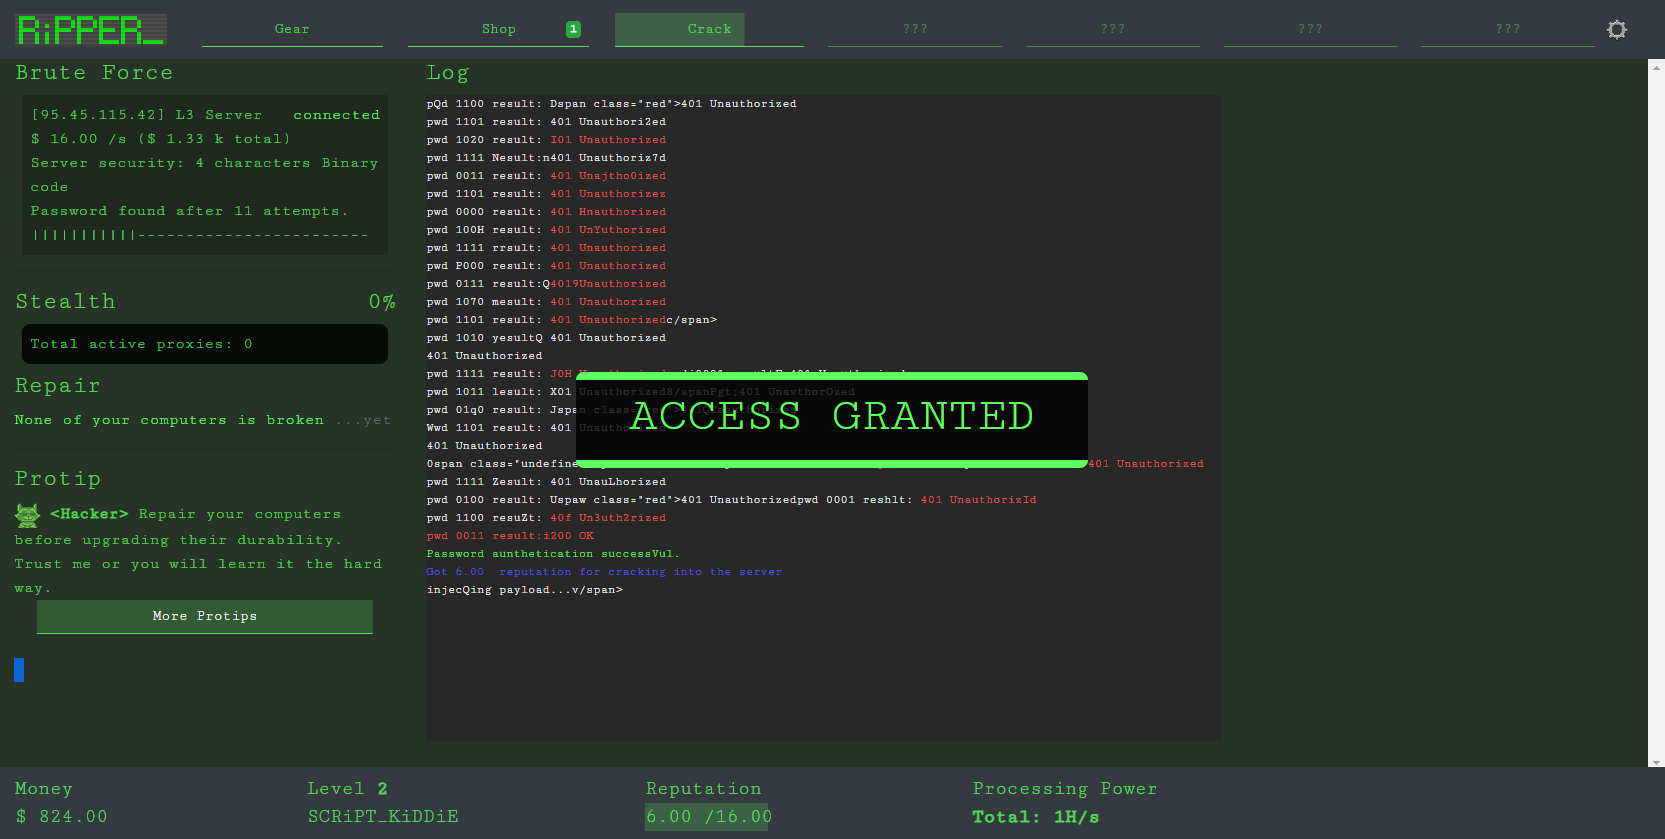The height and width of the screenshot is (839, 1665).
Task: Open the settings gear icon
Action: coord(1616,30)
